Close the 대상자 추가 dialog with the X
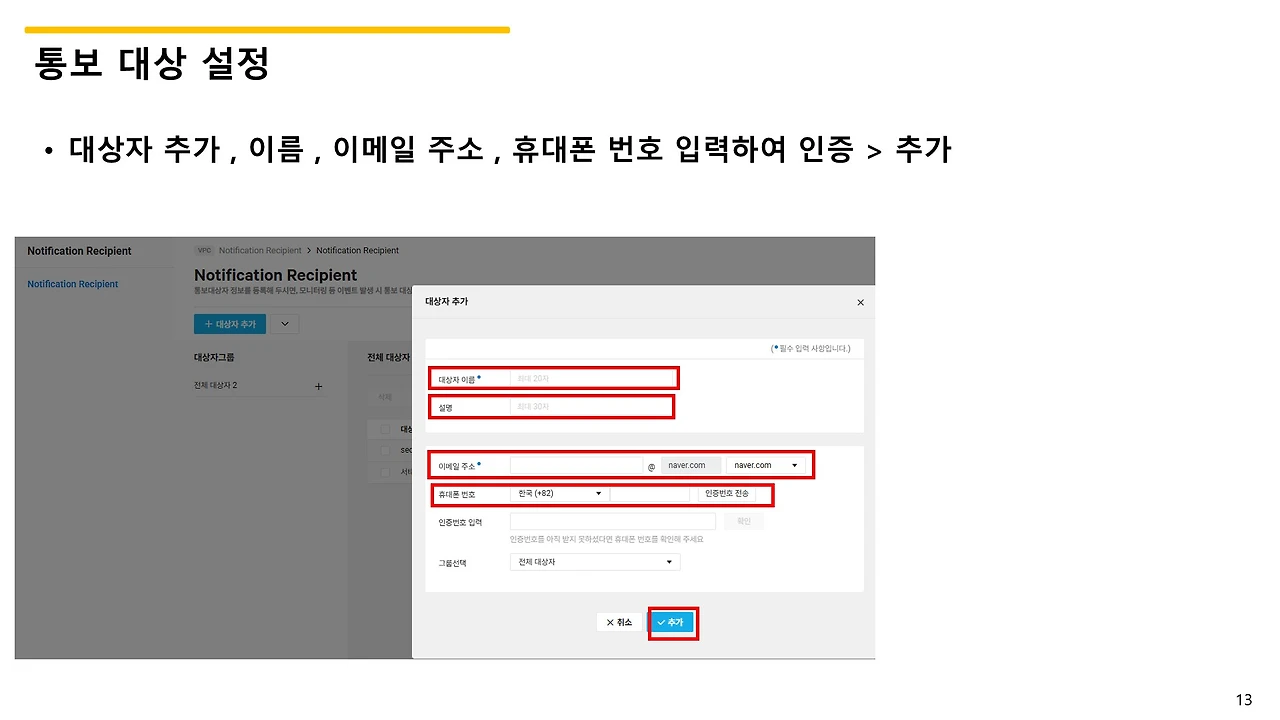The width and height of the screenshot is (1280, 720). pos(860,302)
